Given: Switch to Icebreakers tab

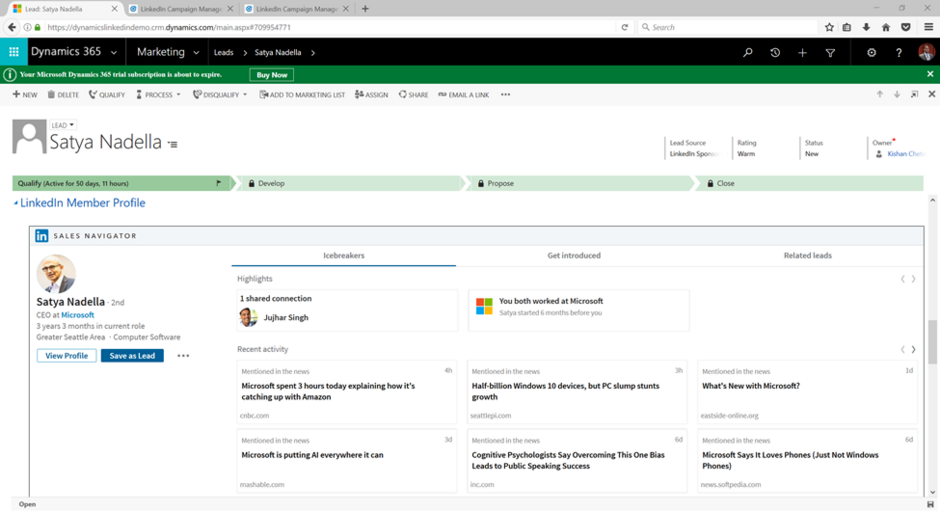Looking at the screenshot, I should [344, 255].
